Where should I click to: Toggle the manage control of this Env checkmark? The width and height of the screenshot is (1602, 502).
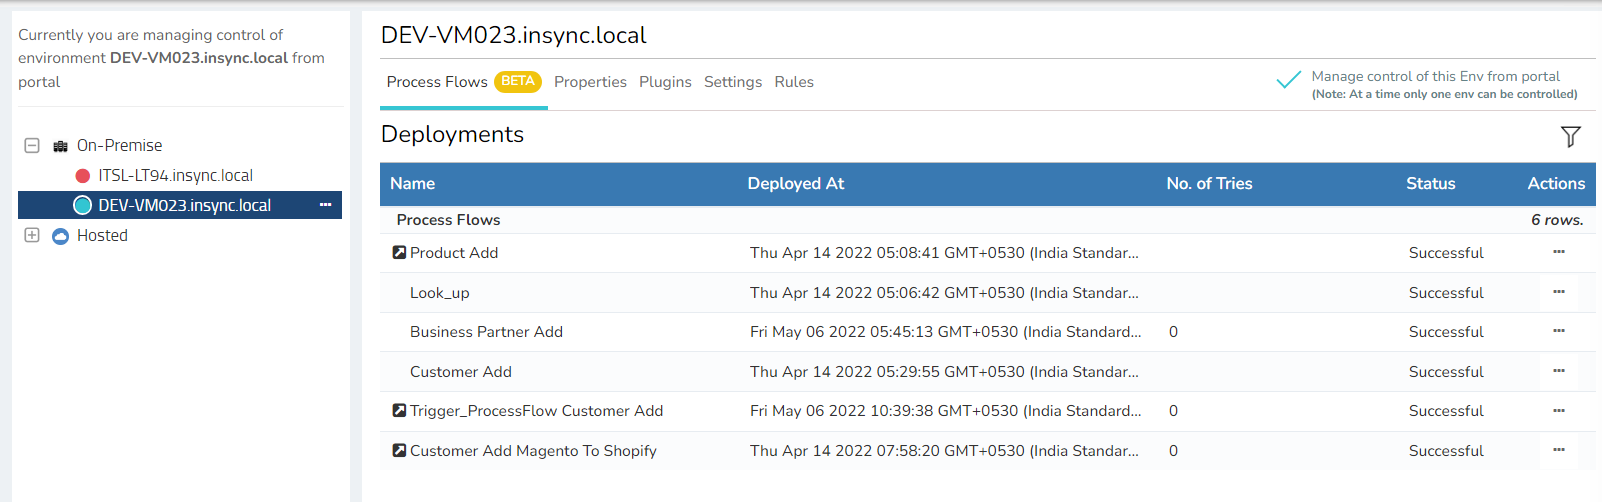(1288, 80)
